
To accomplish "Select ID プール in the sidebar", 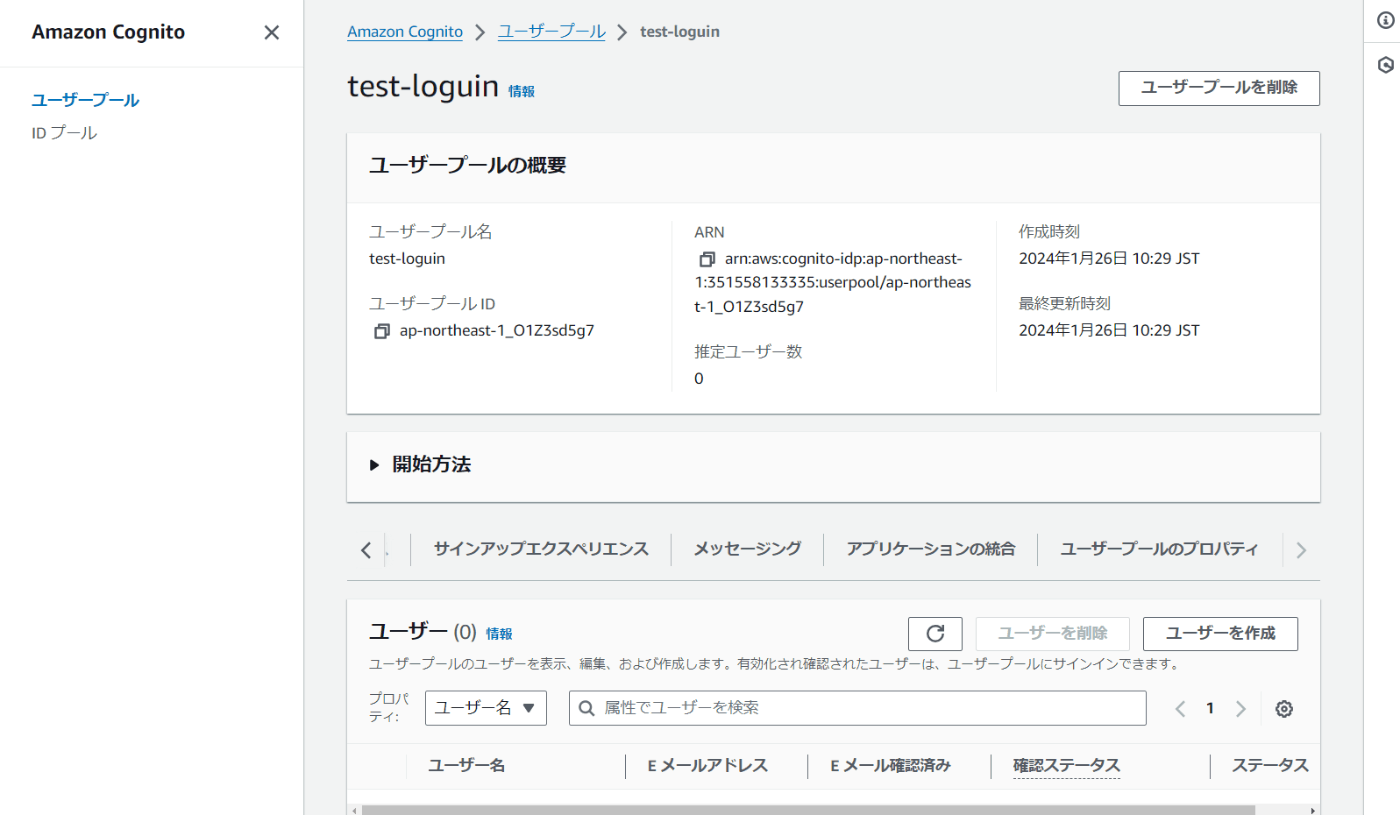I will (65, 133).
